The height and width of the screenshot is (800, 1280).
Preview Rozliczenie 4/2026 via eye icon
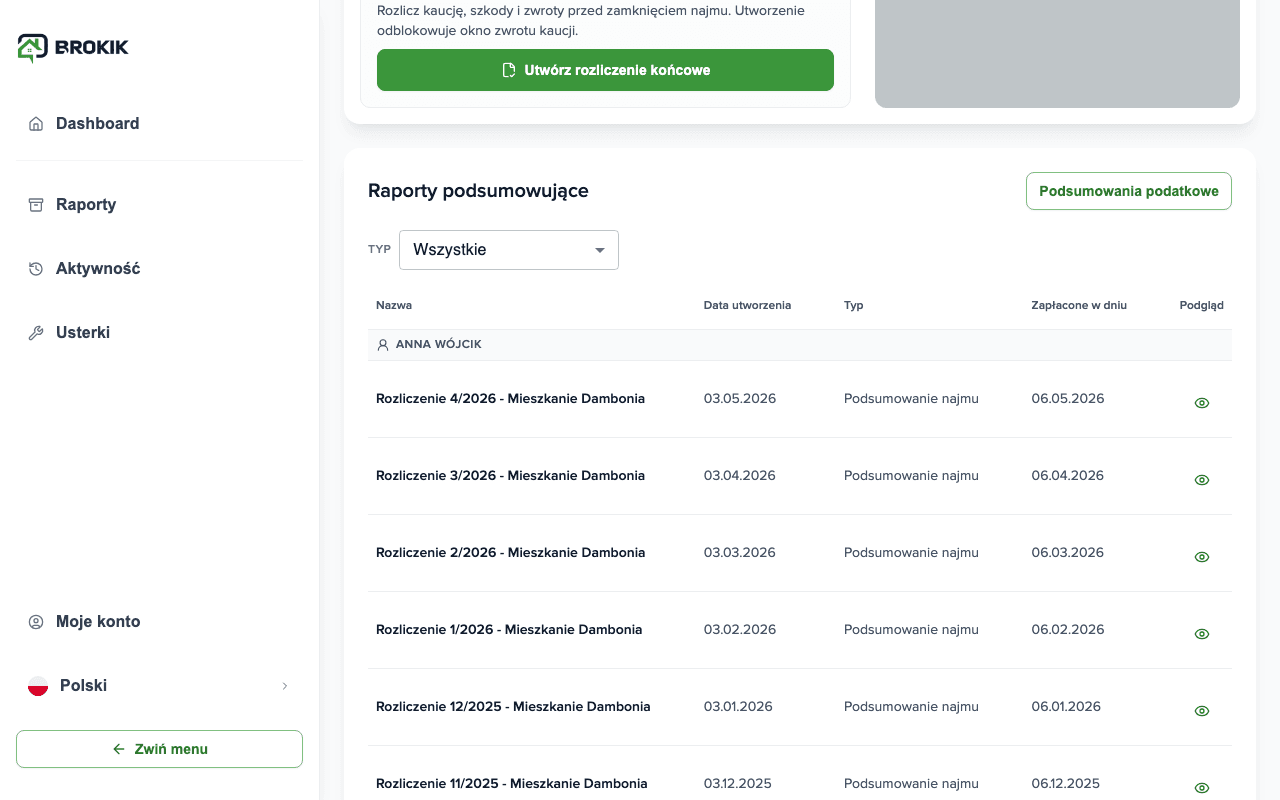click(x=1202, y=403)
